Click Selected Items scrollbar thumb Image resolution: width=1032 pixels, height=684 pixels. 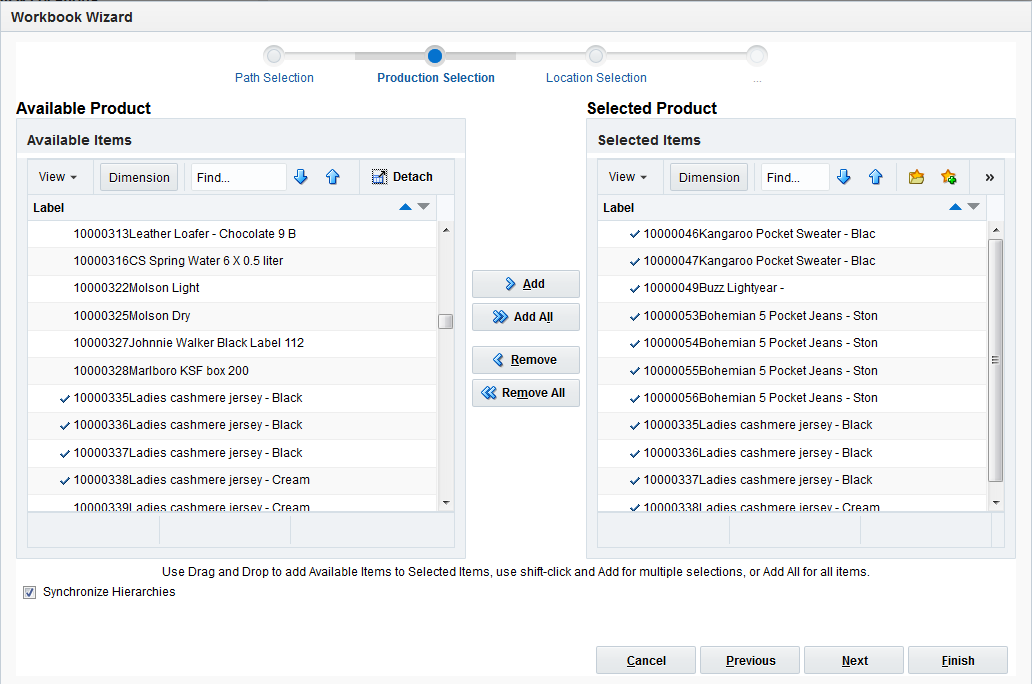coord(996,361)
